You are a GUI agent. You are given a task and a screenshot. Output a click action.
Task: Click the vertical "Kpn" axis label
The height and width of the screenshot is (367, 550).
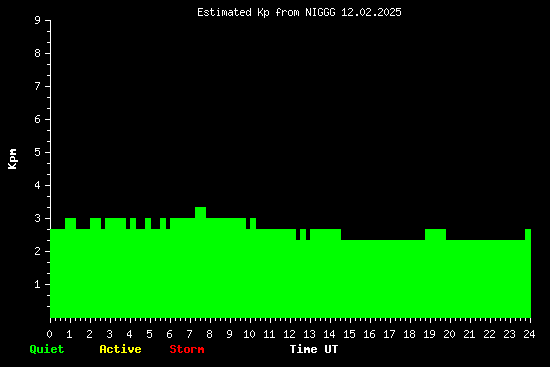(12, 159)
